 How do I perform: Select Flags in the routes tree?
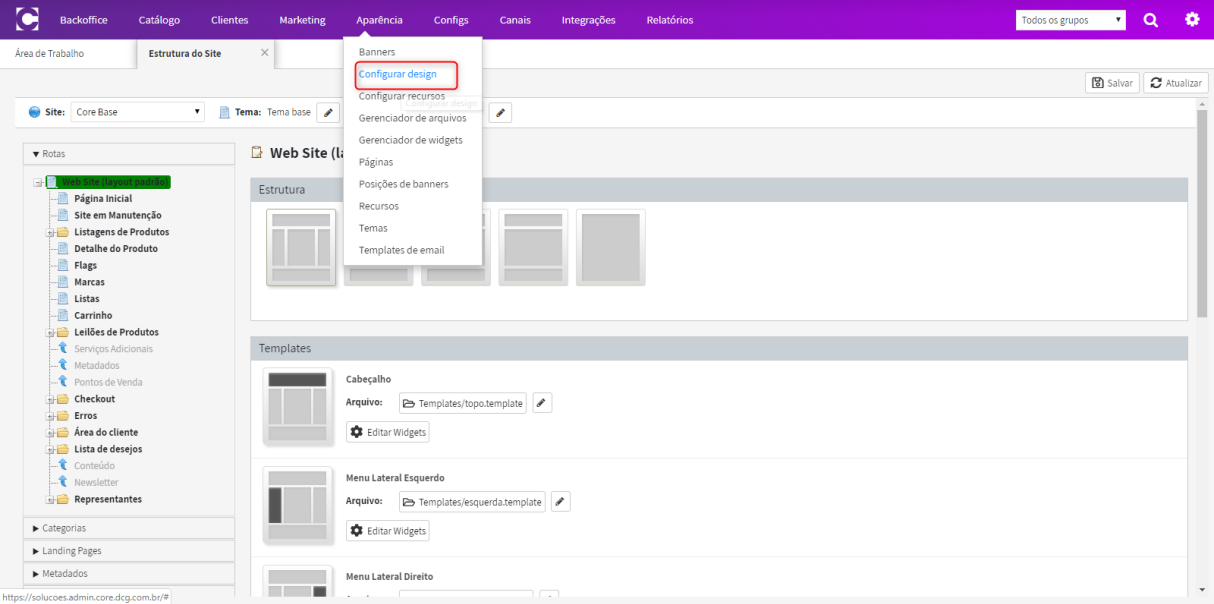point(86,266)
